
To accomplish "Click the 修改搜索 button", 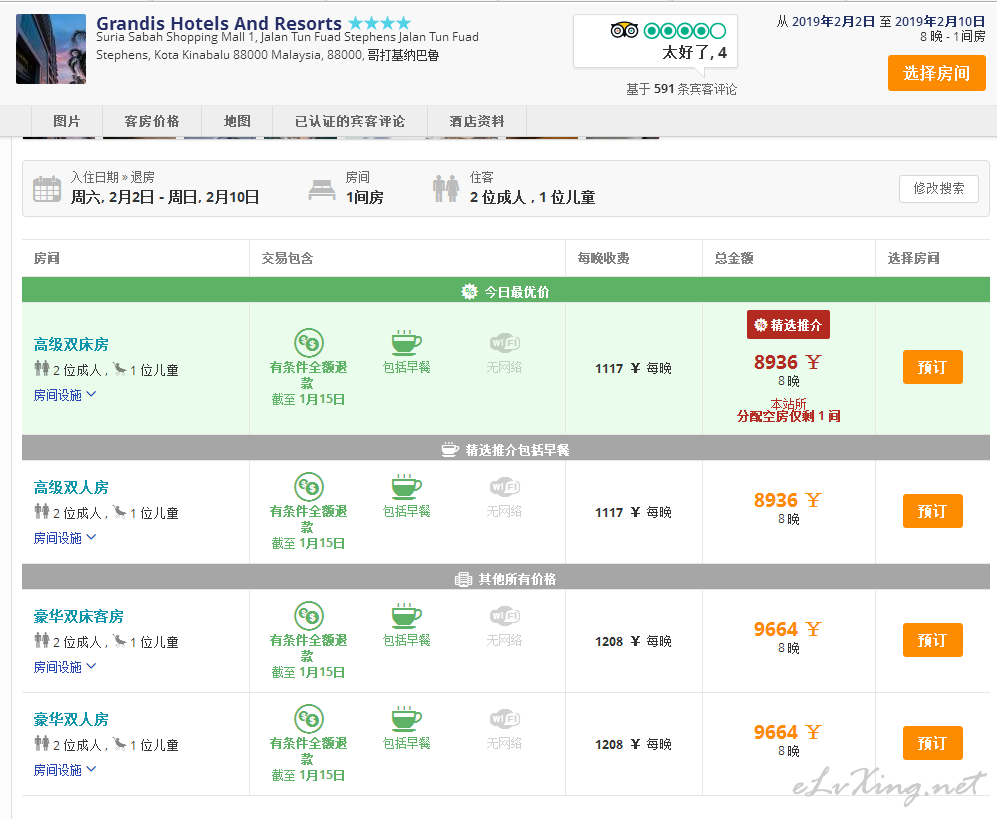I will 939,188.
